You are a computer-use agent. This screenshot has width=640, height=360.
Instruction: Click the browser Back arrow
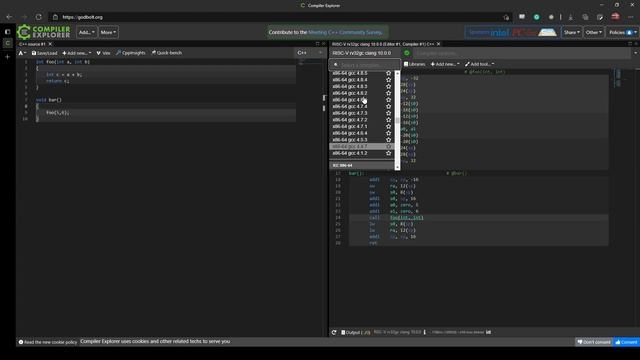(9, 17)
